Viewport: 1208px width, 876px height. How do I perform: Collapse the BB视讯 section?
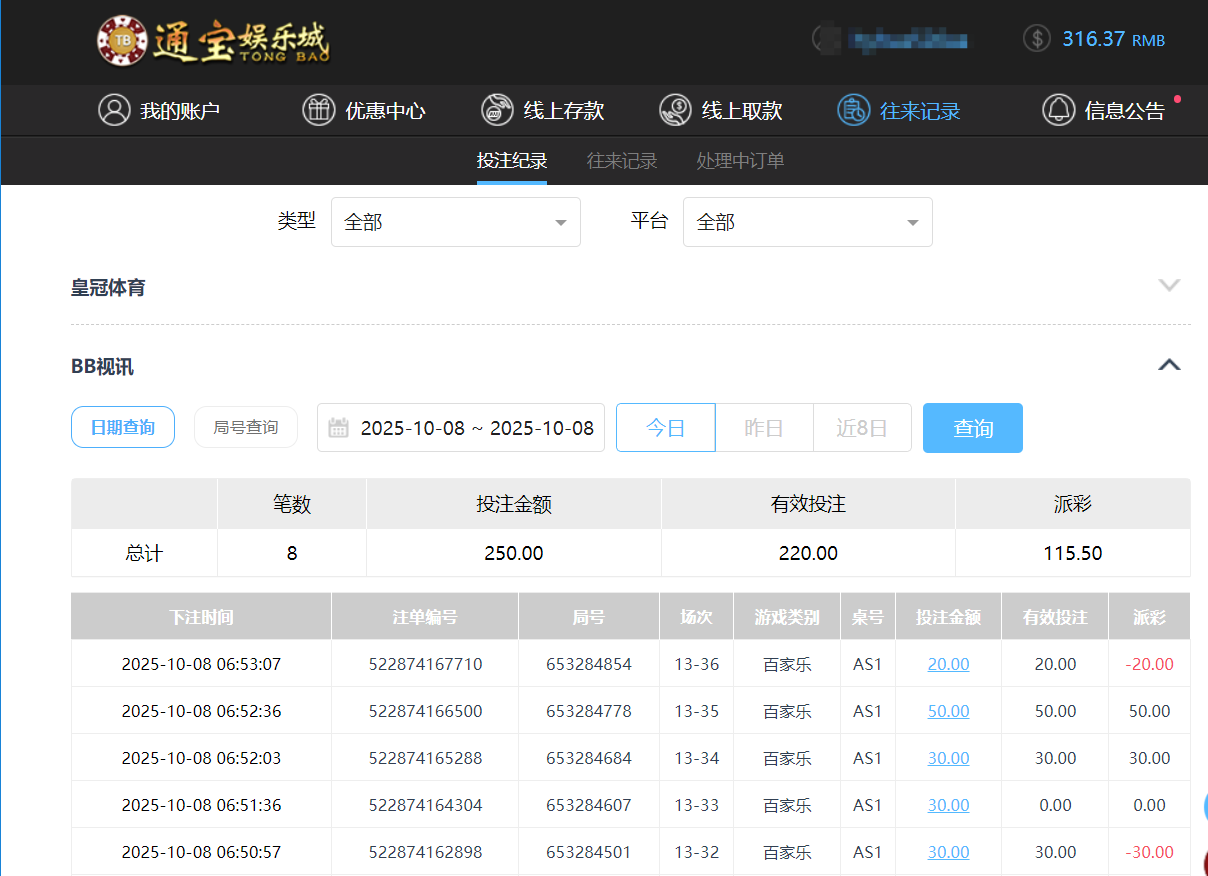[1169, 364]
